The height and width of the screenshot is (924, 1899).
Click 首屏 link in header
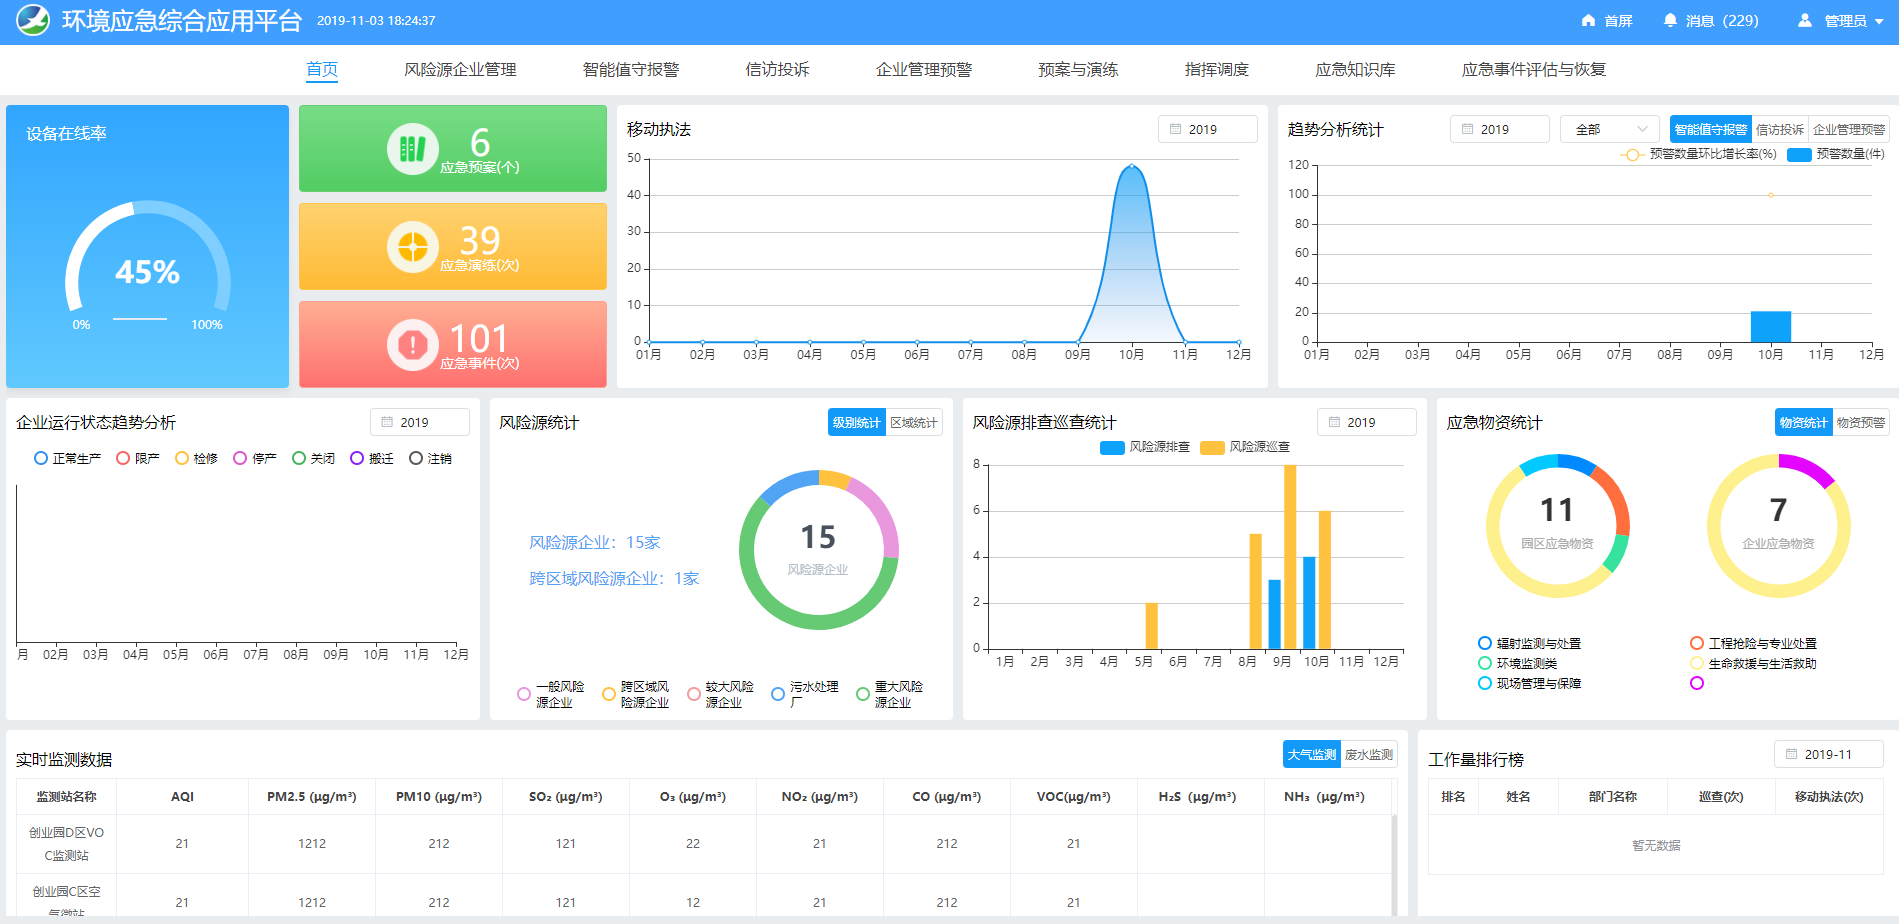pyautogui.click(x=1607, y=20)
